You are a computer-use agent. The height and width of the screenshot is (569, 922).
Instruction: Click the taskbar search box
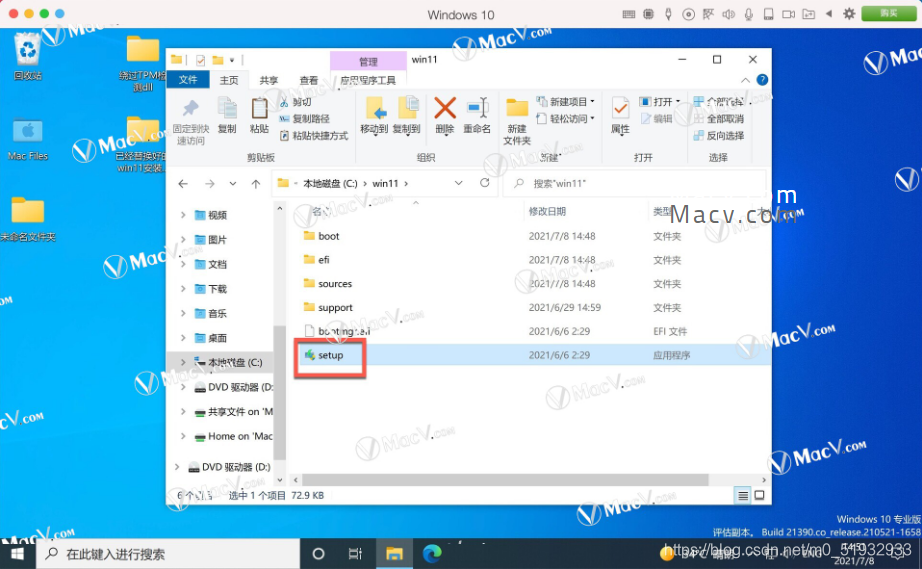pos(168,554)
